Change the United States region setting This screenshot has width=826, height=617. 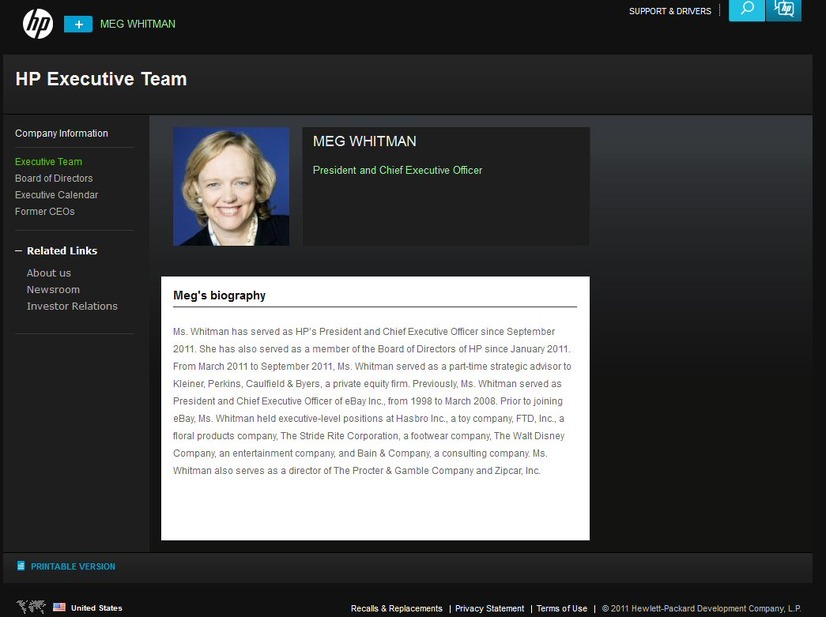pyautogui.click(x=96, y=608)
